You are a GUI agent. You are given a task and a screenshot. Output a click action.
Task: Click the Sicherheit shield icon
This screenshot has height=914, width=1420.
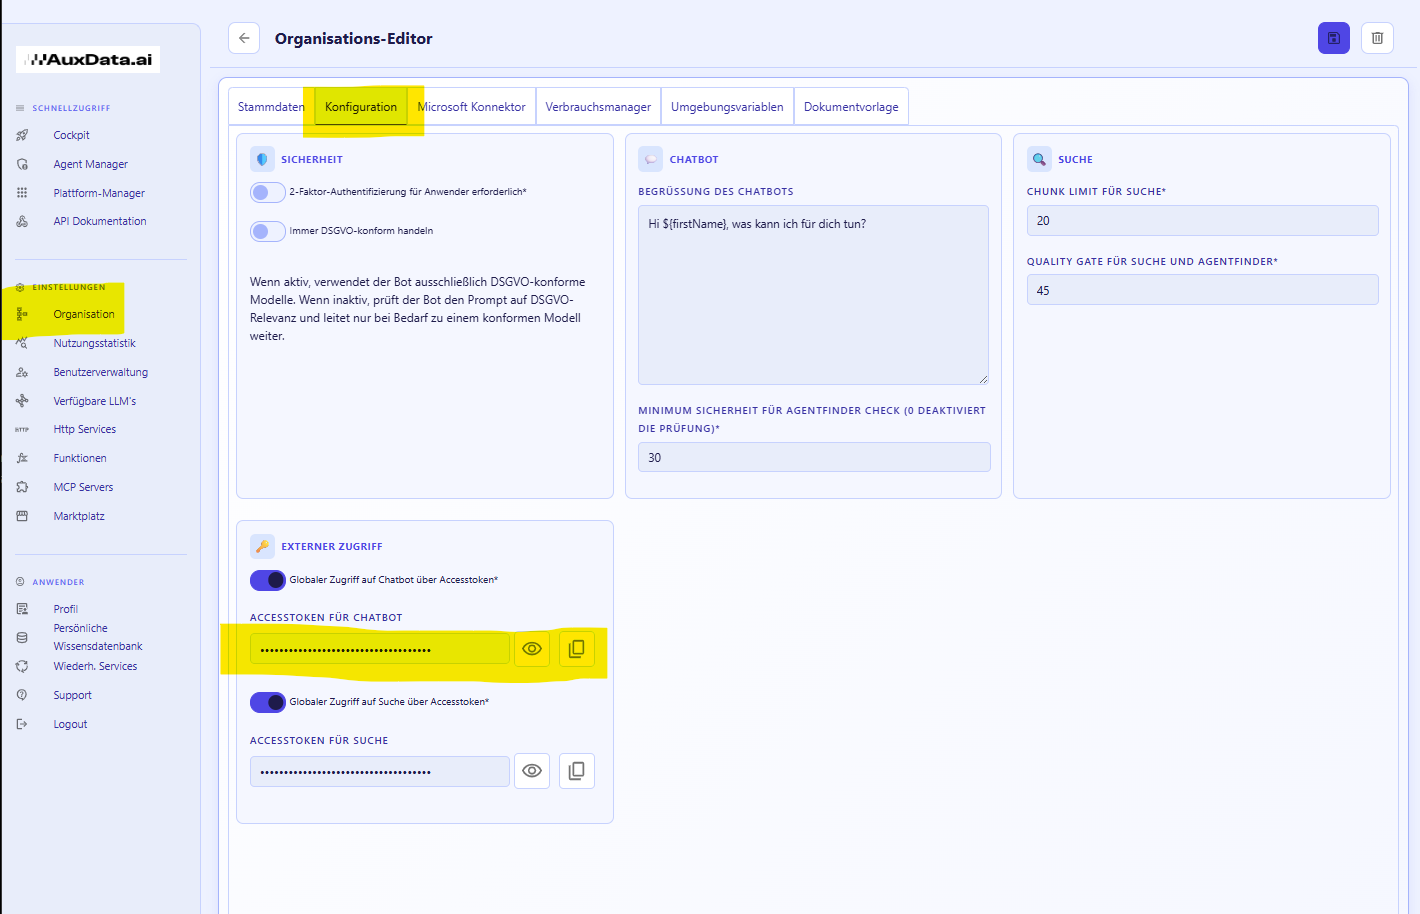tap(262, 159)
